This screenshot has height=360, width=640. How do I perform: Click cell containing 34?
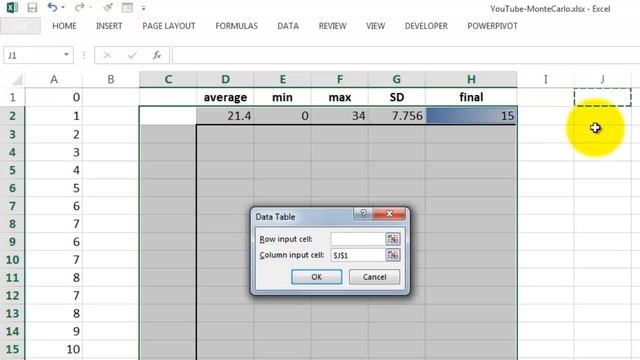340,116
